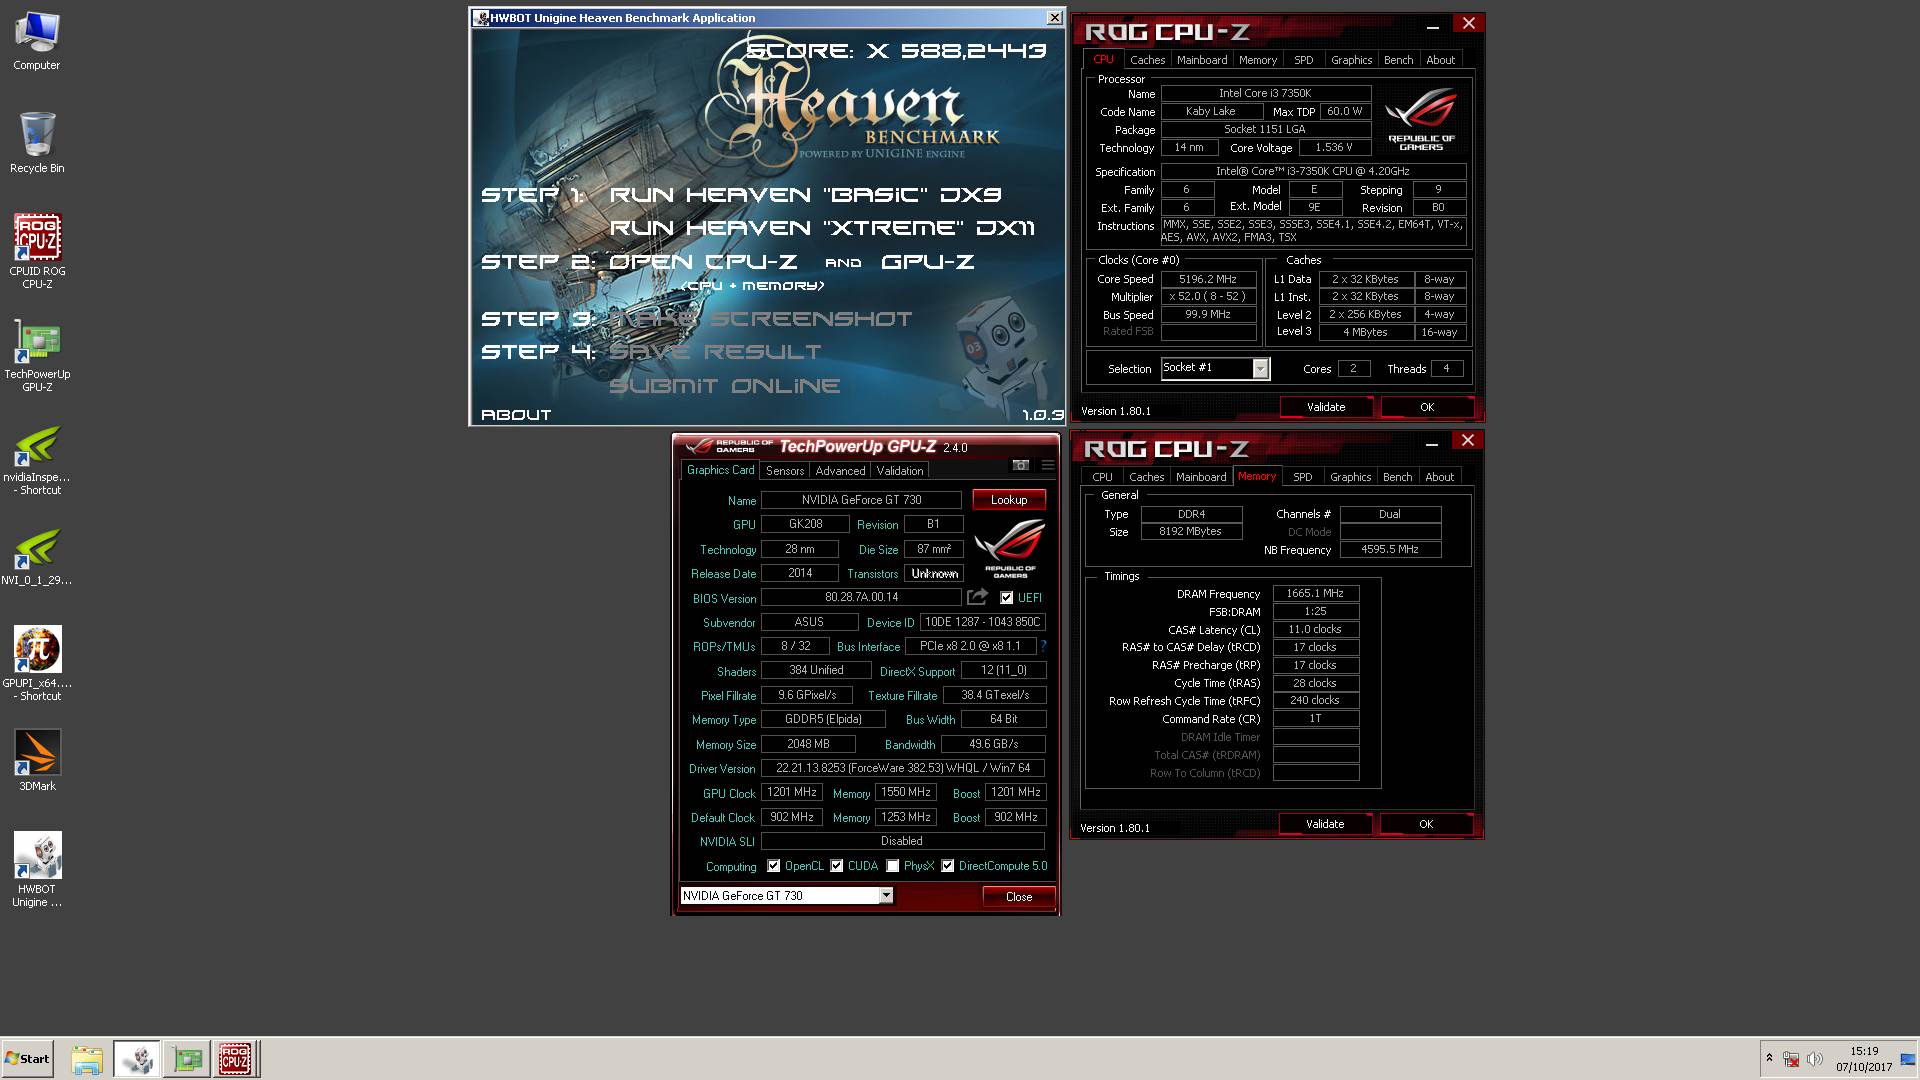Screen dimensions: 1920x1080
Task: Launch GPUPI_x64 shortcut icon
Action: 37,662
